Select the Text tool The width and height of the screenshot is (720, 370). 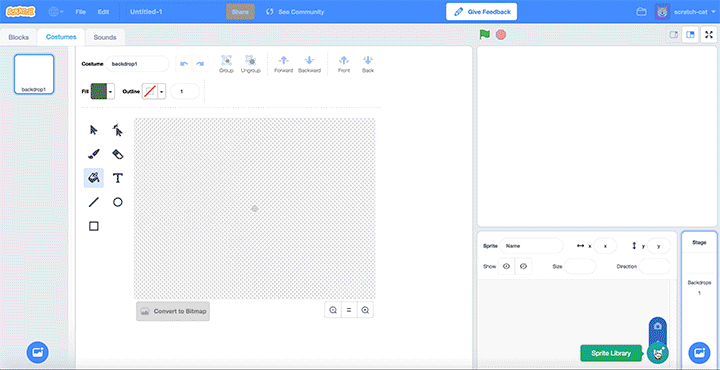118,178
